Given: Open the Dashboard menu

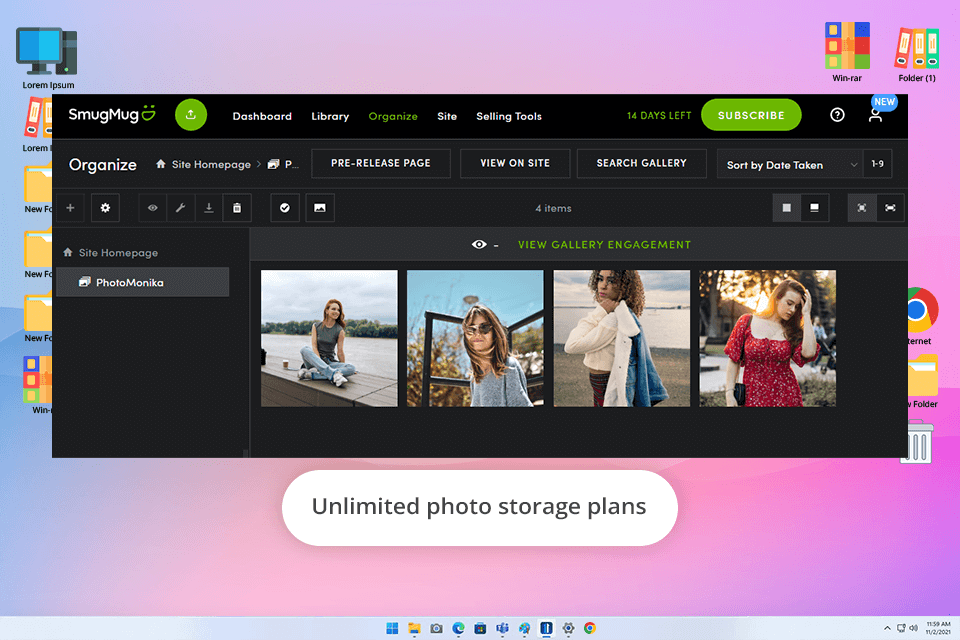Looking at the screenshot, I should (x=262, y=116).
